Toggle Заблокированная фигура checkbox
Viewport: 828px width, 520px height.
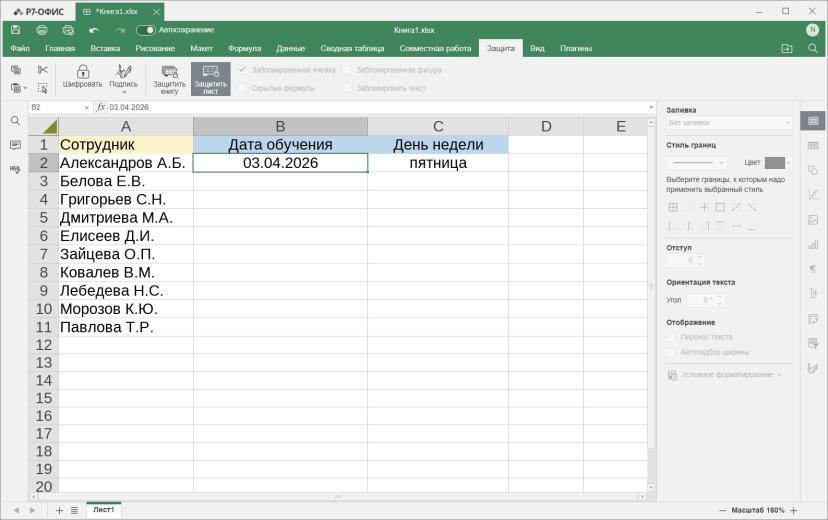tap(347, 70)
